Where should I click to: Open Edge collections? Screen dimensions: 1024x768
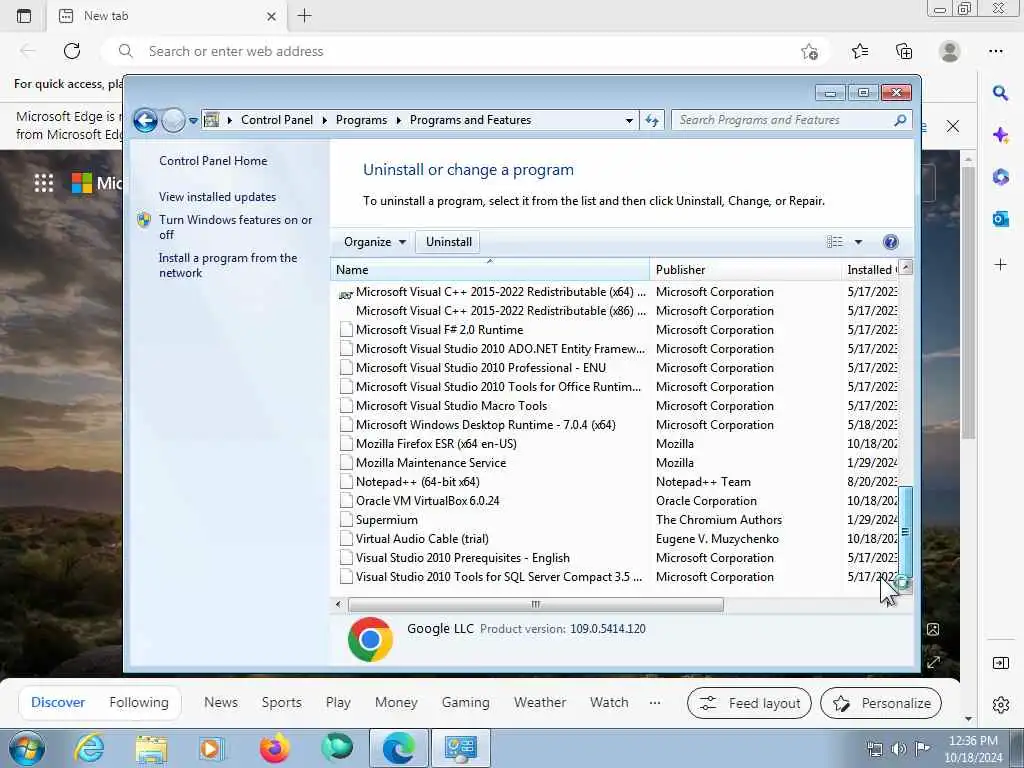(904, 51)
